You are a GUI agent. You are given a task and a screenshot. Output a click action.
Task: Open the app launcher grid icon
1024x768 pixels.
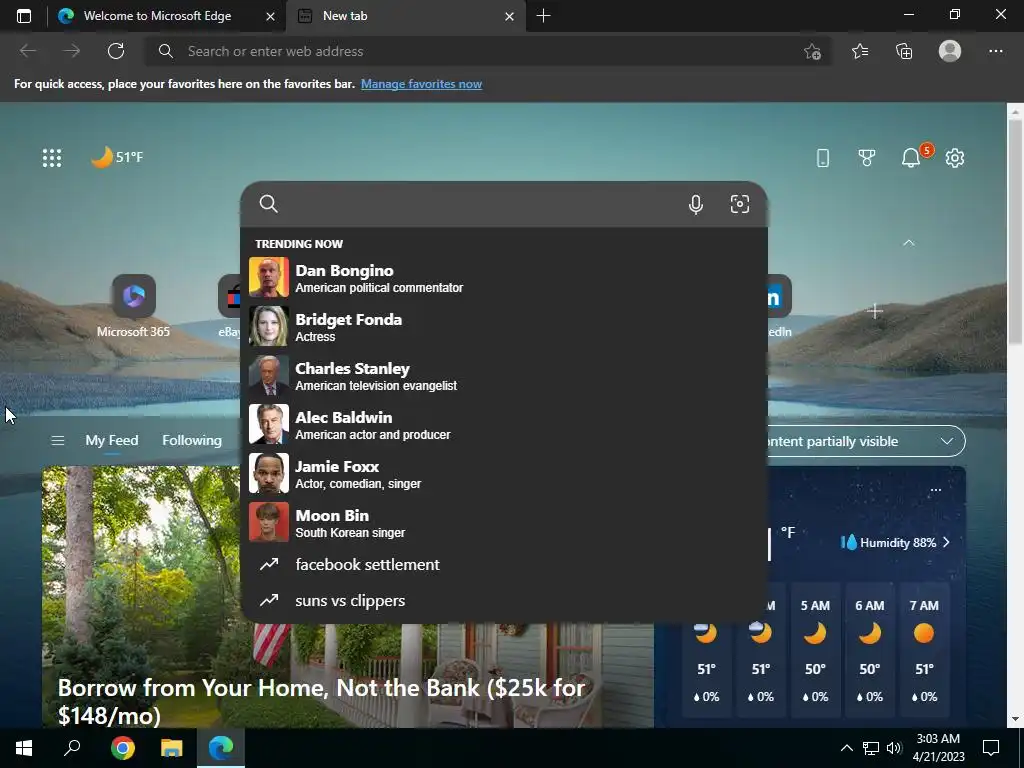(x=52, y=157)
